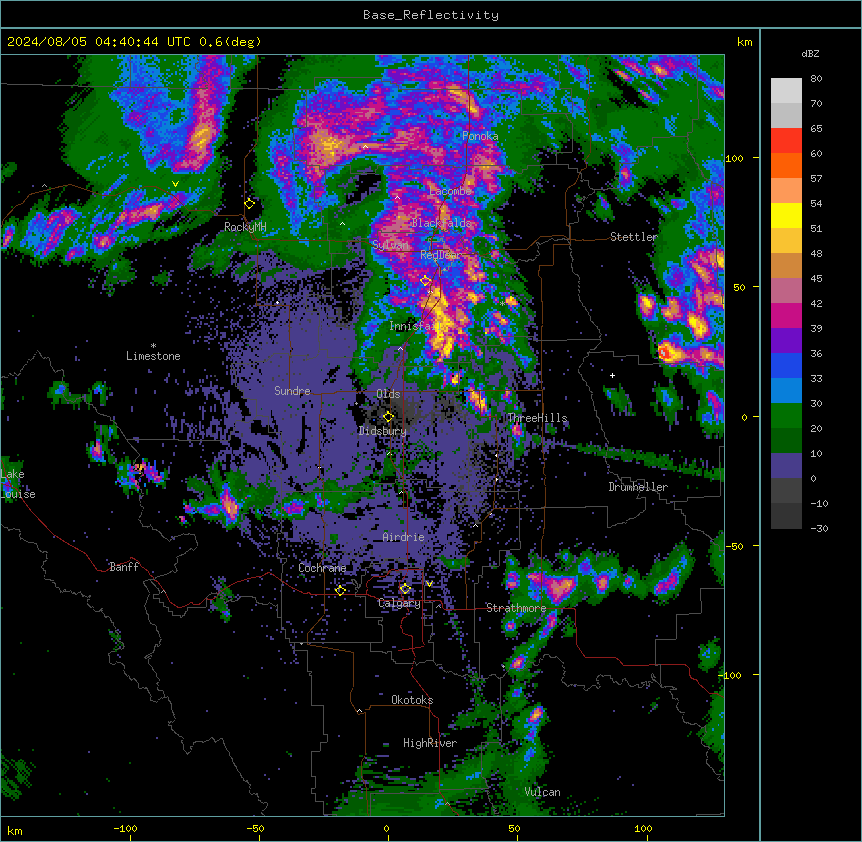Viewport: 862px width, 842px height.
Task: Select the magenta 42 dBZ legend swatch
Action: pyautogui.click(x=786, y=315)
